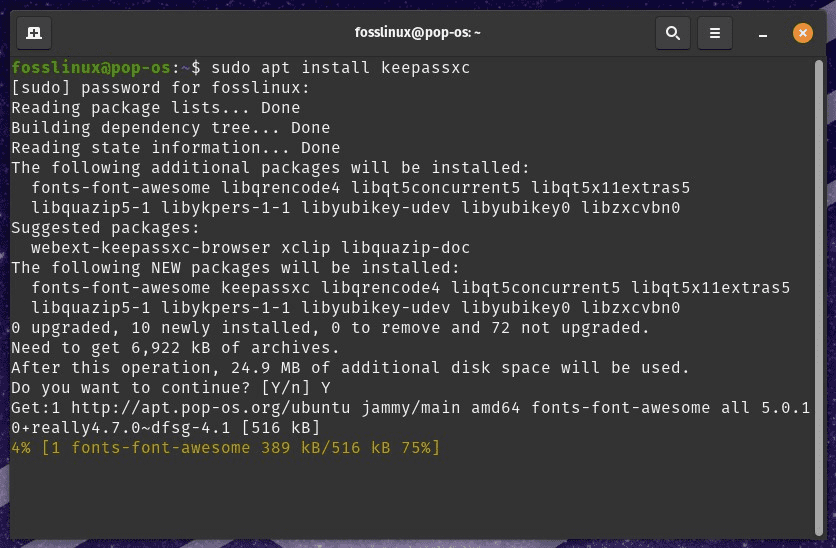The height and width of the screenshot is (548, 836).
Task: Click '0 upgraded, 10 newly installed' summary line
Action: [330, 328]
